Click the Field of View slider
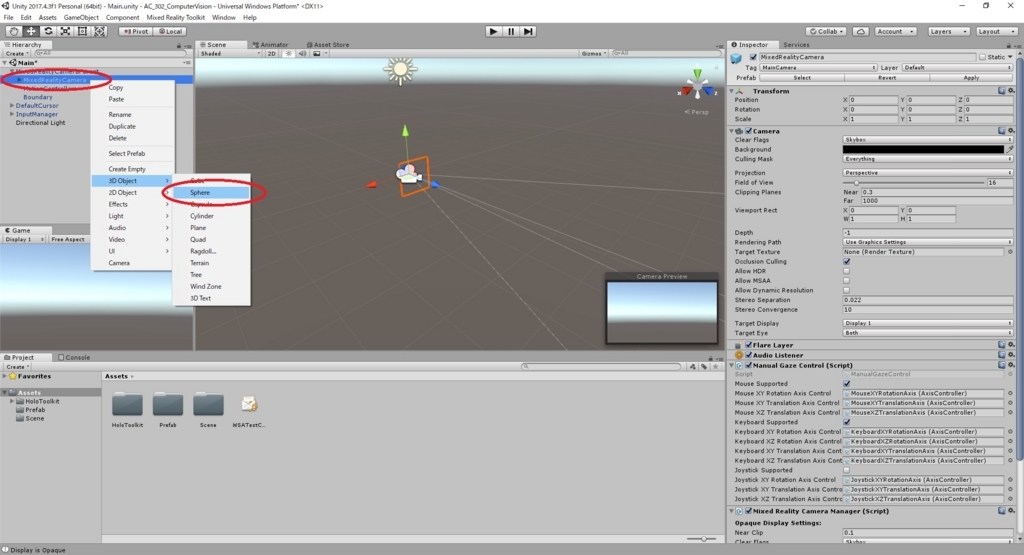Viewport: 1024px width, 555px height. (913, 183)
